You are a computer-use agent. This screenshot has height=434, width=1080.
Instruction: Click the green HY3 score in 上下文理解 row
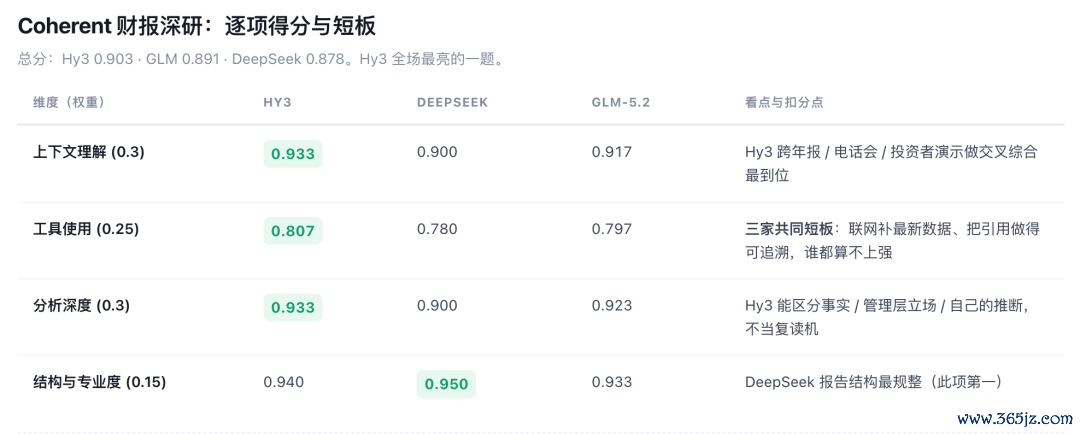293,154
